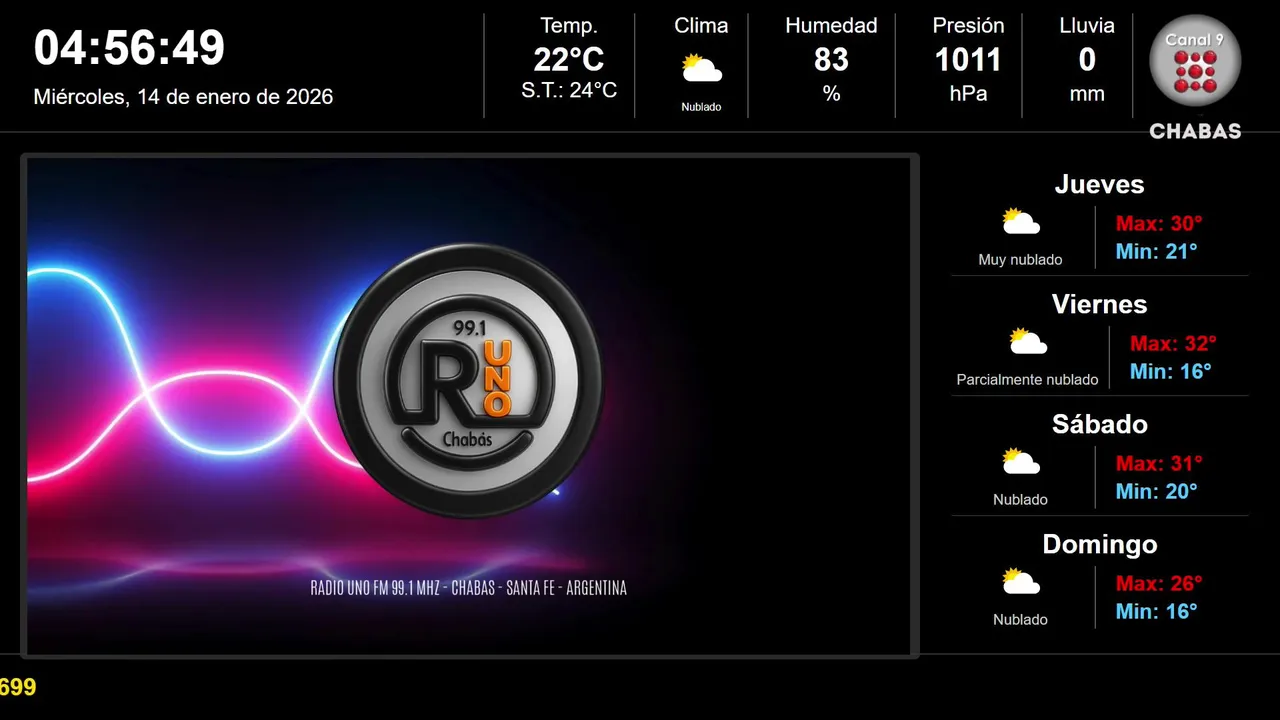This screenshot has width=1280, height=720.
Task: Click Max: 30° for Jueves
Action: pyautogui.click(x=1159, y=223)
